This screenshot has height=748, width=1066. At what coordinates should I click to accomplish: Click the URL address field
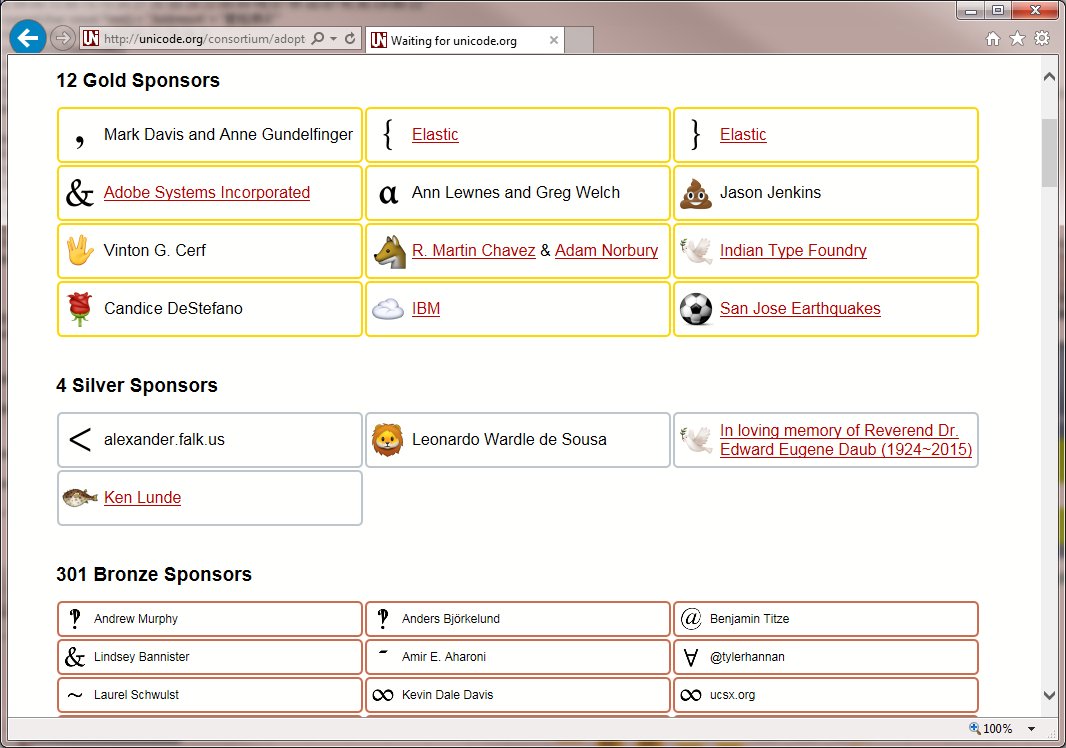pos(204,39)
